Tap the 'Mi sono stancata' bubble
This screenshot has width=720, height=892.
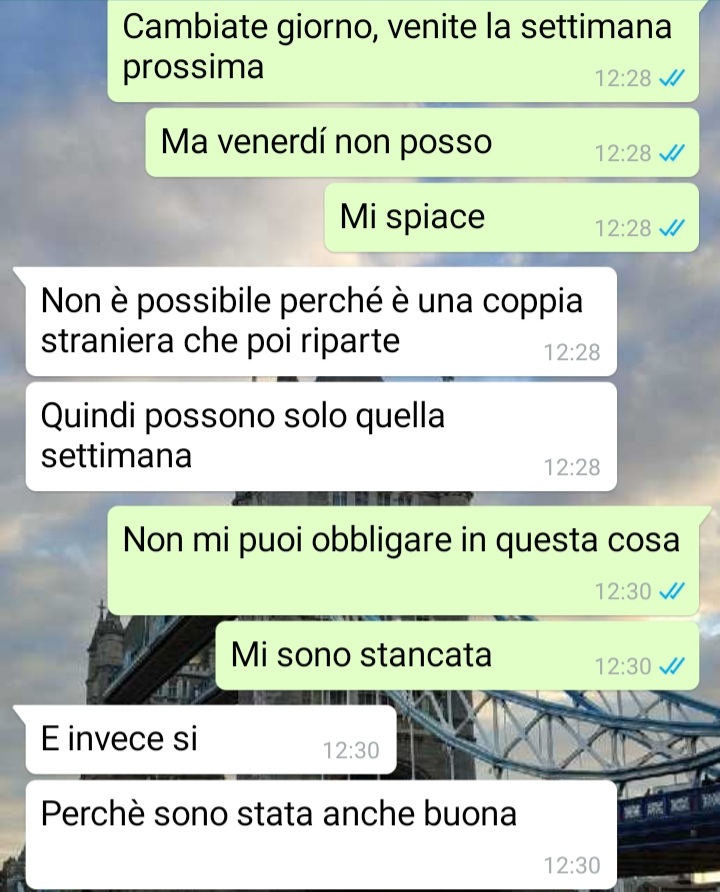point(457,655)
